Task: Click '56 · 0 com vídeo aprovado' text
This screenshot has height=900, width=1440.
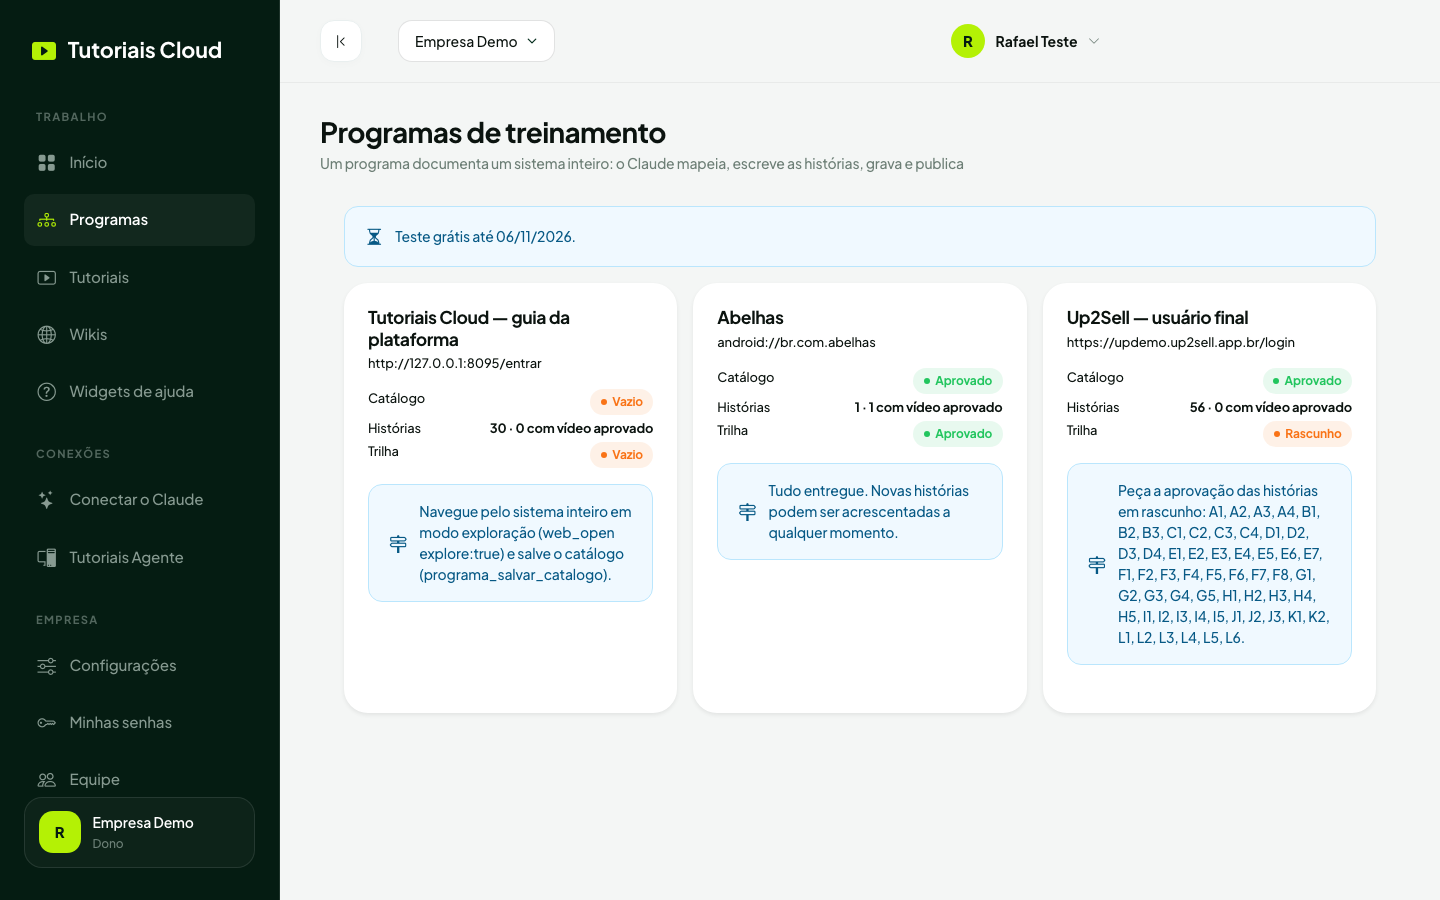Action: [x=1270, y=408]
